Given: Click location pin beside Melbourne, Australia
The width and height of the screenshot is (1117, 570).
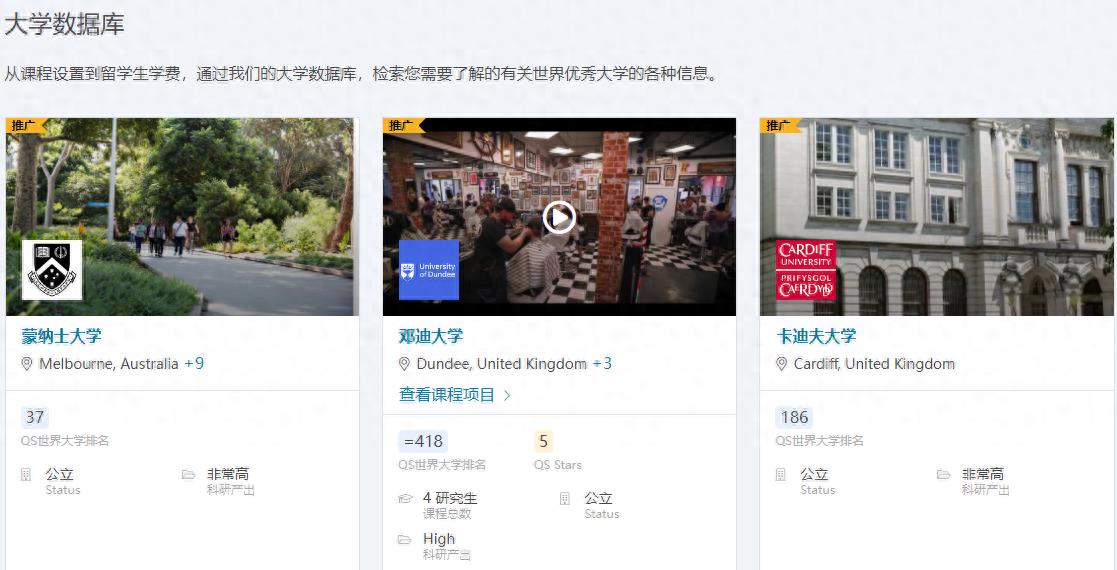Looking at the screenshot, I should [27, 364].
